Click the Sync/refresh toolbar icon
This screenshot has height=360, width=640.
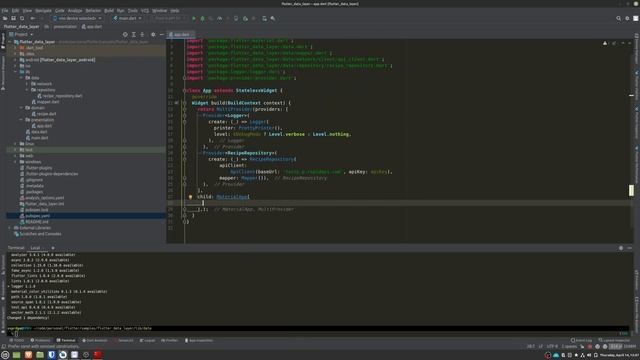pyautogui.click(x=22, y=18)
